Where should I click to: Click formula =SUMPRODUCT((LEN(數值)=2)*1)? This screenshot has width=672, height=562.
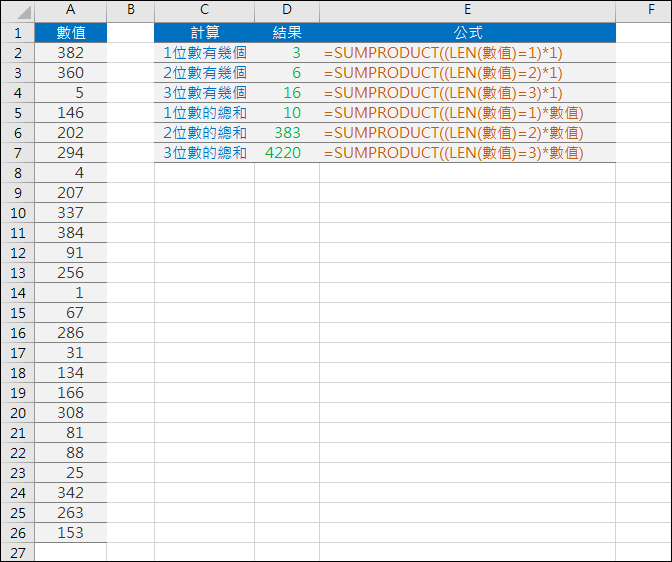468,73
